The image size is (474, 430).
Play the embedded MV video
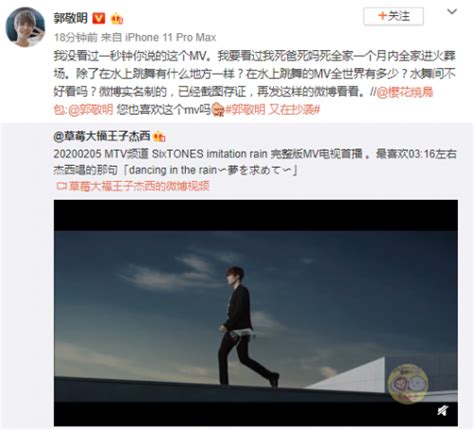pos(256,313)
